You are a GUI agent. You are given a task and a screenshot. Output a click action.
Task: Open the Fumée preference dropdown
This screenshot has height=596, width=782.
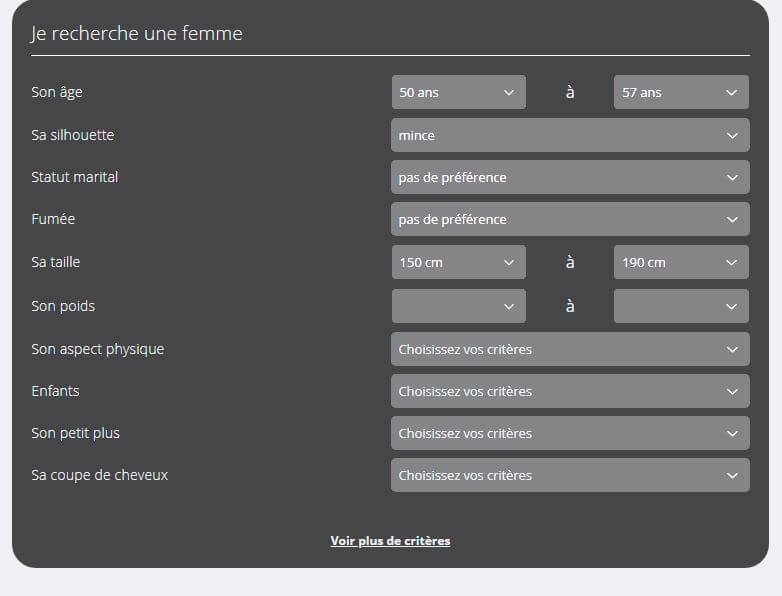569,219
